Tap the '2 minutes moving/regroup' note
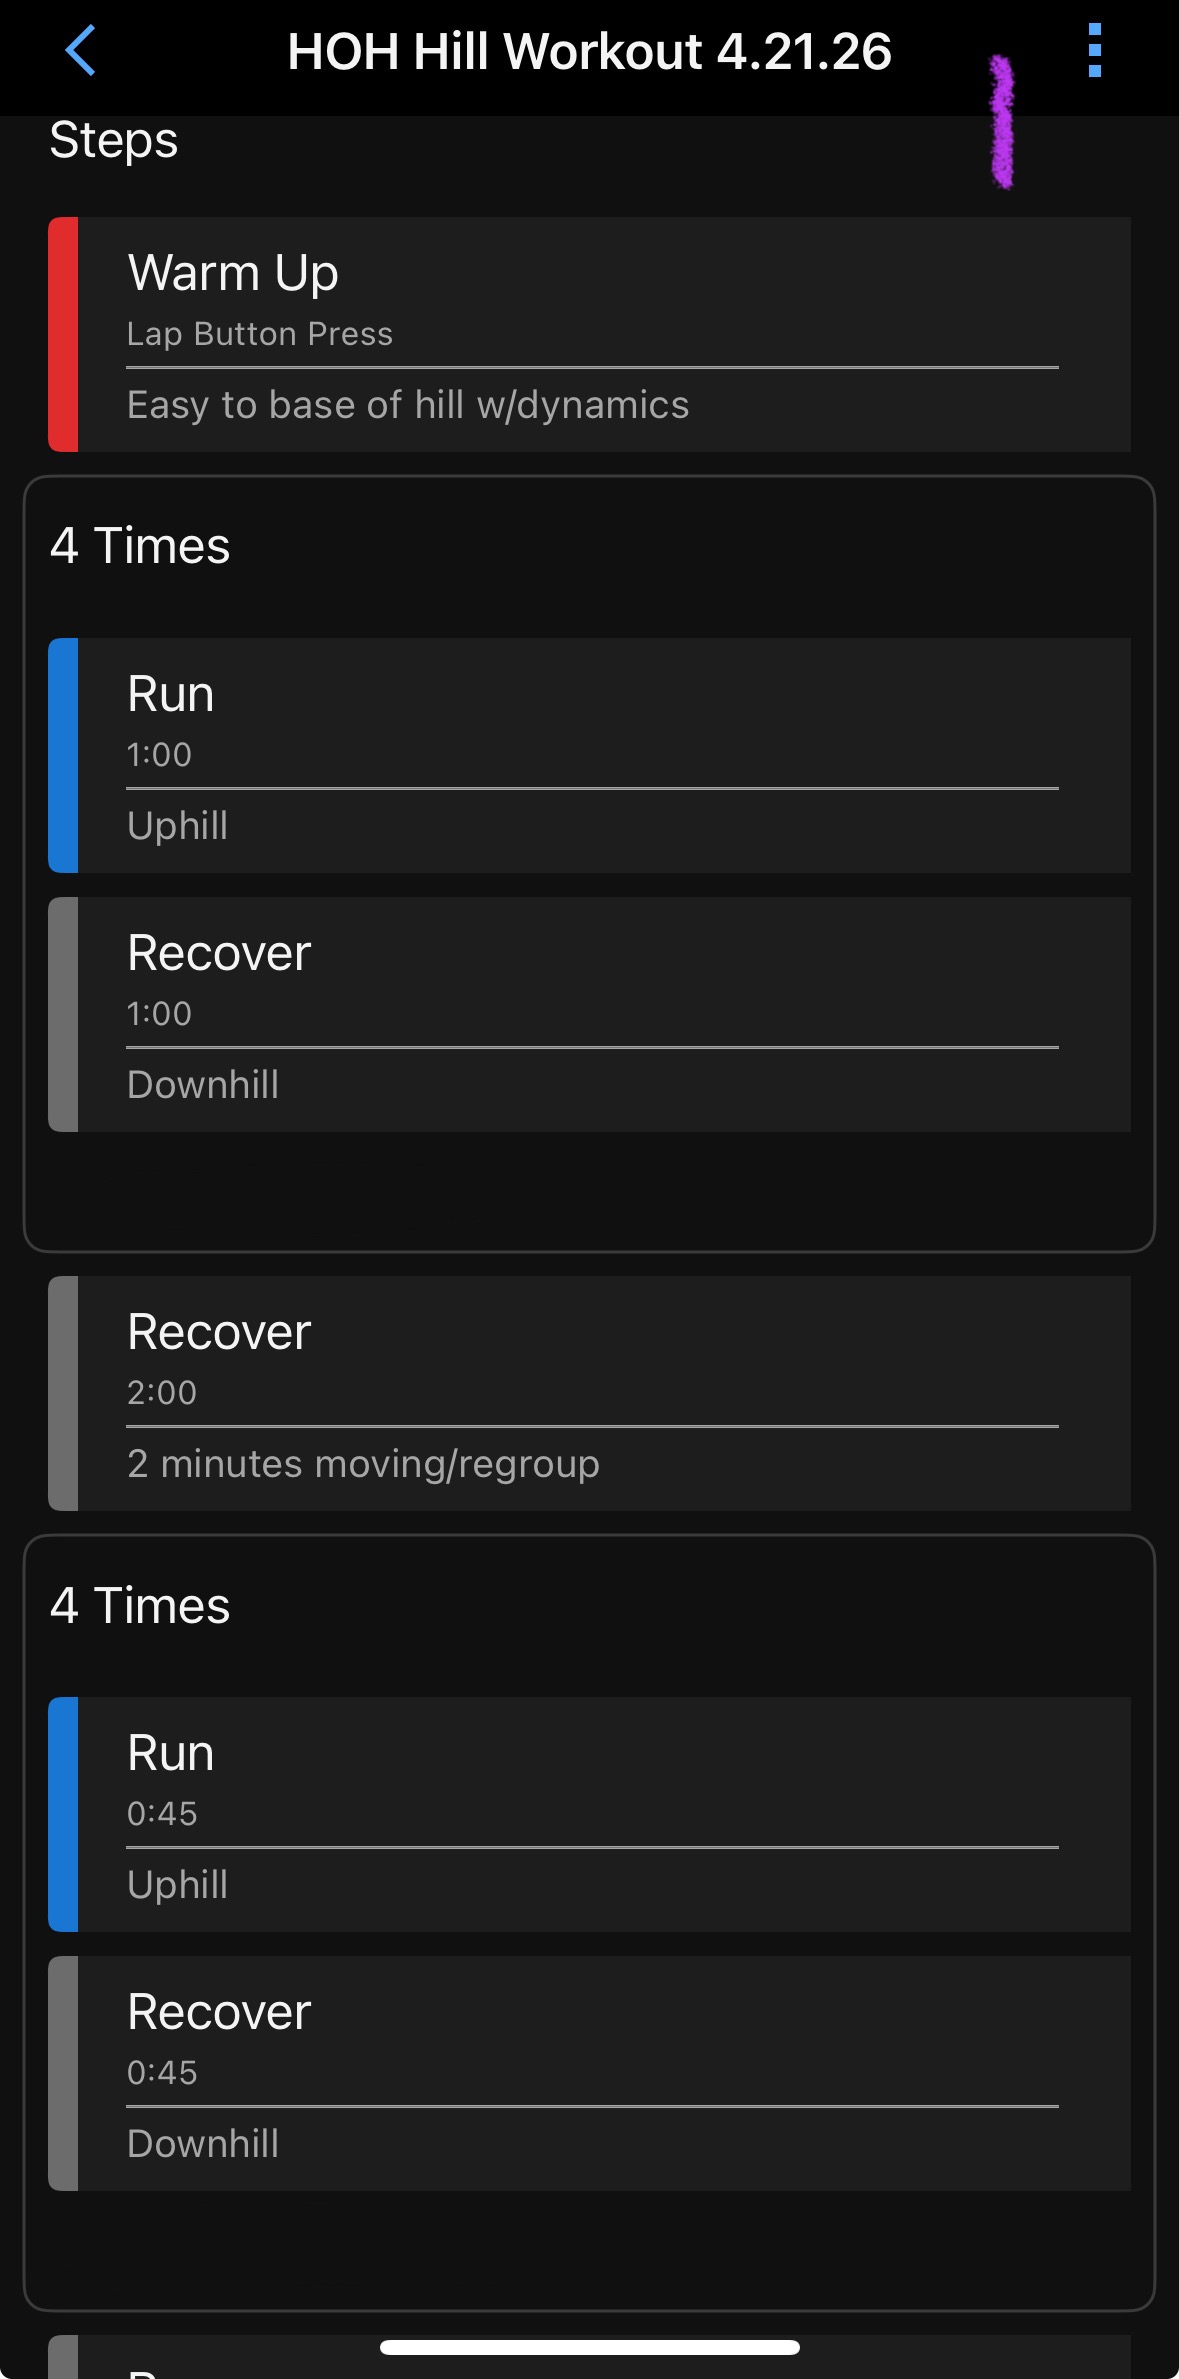 click(363, 1464)
